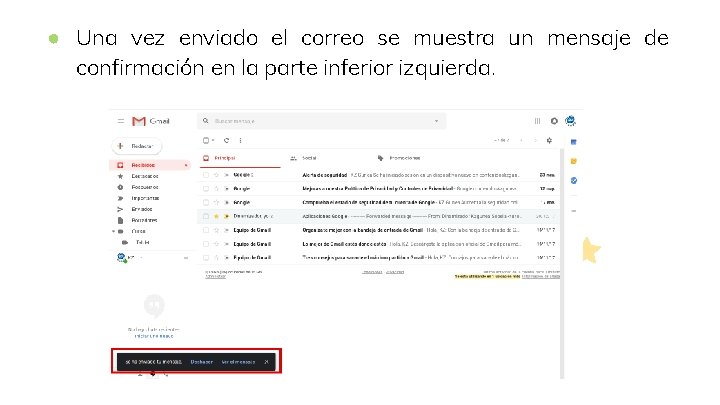Click the Destacados star icon in sidebar

[120, 176]
